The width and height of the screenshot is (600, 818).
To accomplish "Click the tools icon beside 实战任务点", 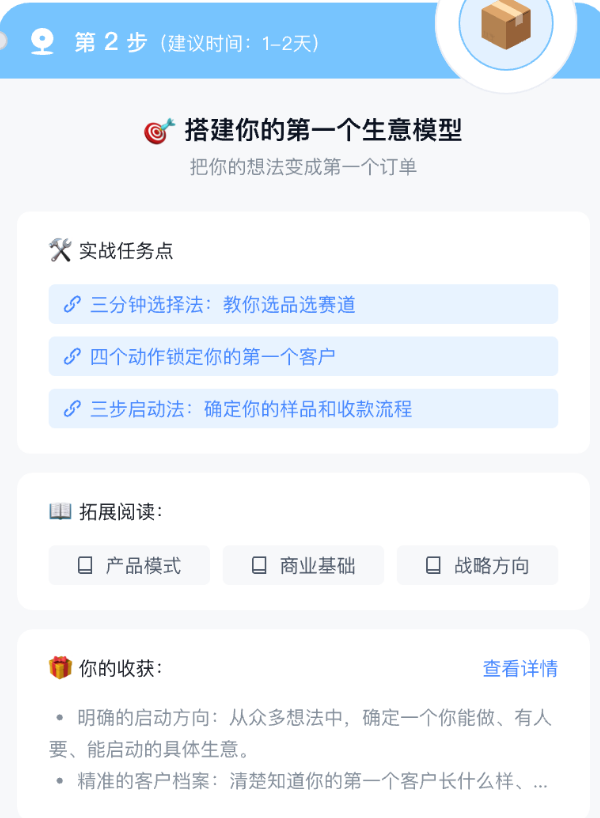I will pyautogui.click(x=60, y=250).
